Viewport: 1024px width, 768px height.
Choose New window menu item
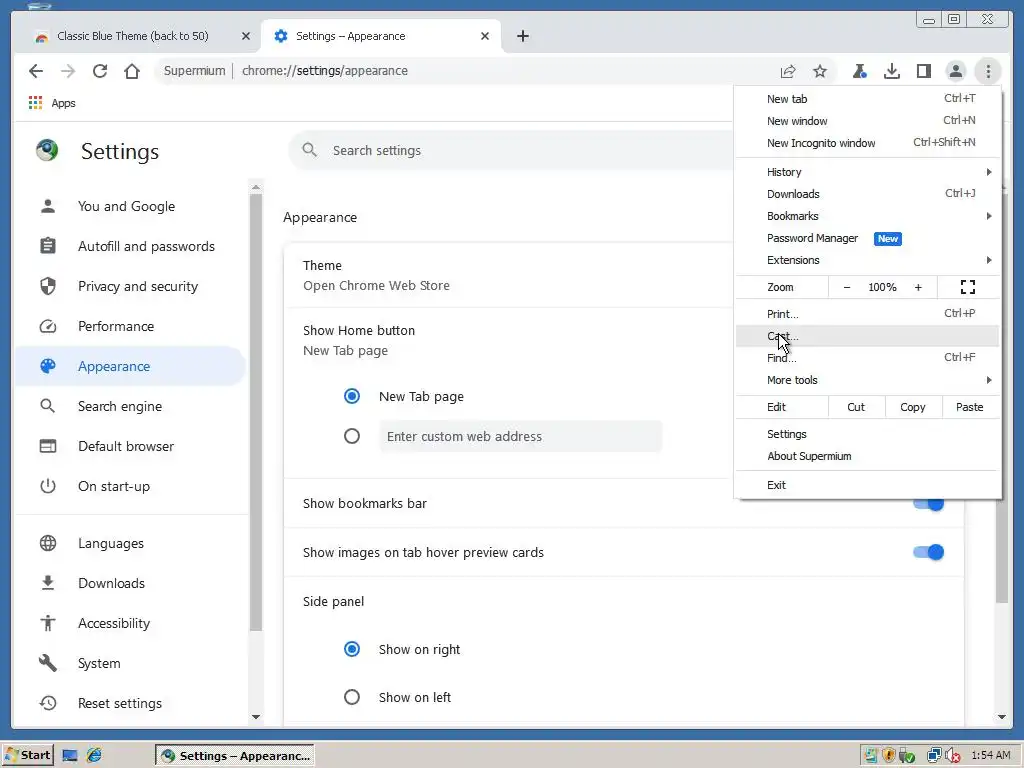click(867, 121)
